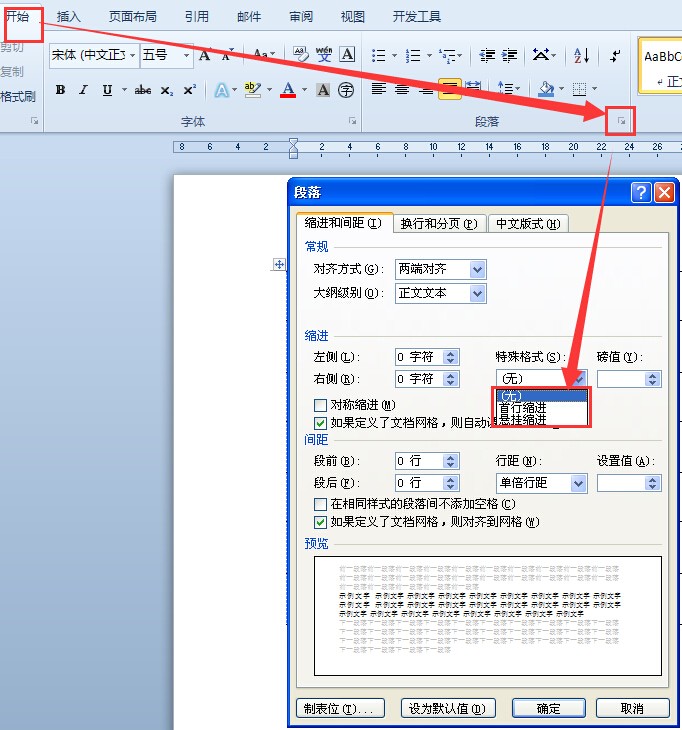Image resolution: width=682 pixels, height=730 pixels.
Task: Start a numbered list
Action: coord(413,56)
